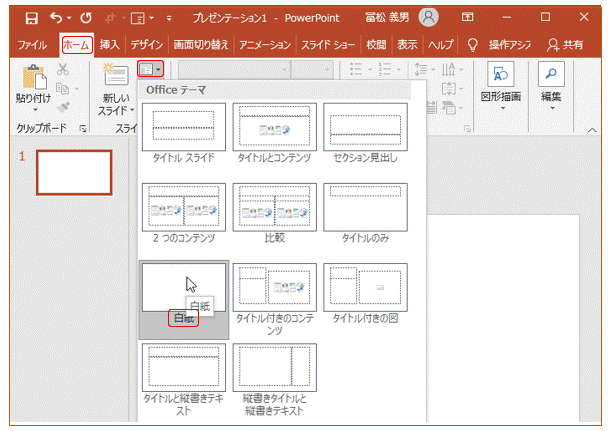Click the ribbon display options icon
Image resolution: width=613 pixels, height=431 pixels.
click(x=468, y=17)
